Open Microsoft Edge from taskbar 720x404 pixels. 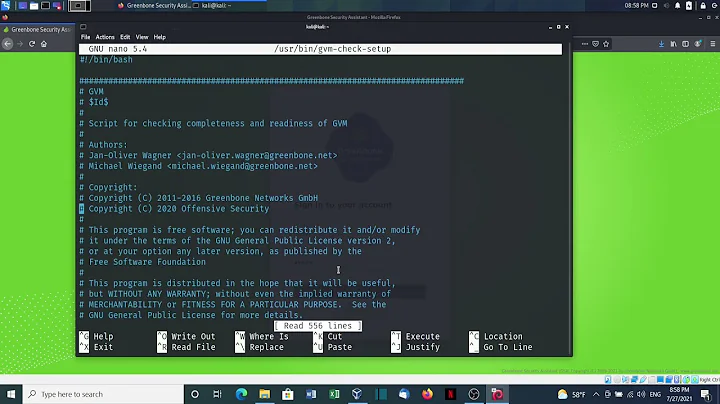coord(241,394)
